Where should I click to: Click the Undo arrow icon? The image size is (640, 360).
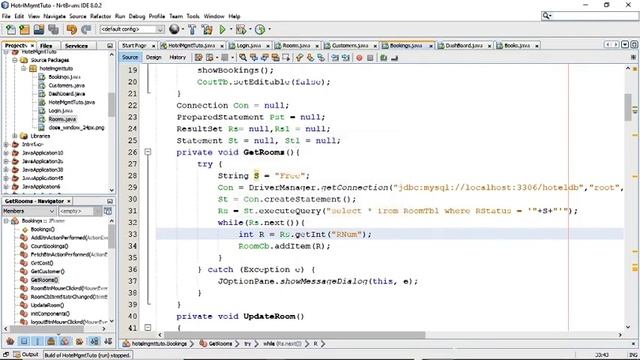[72, 29]
